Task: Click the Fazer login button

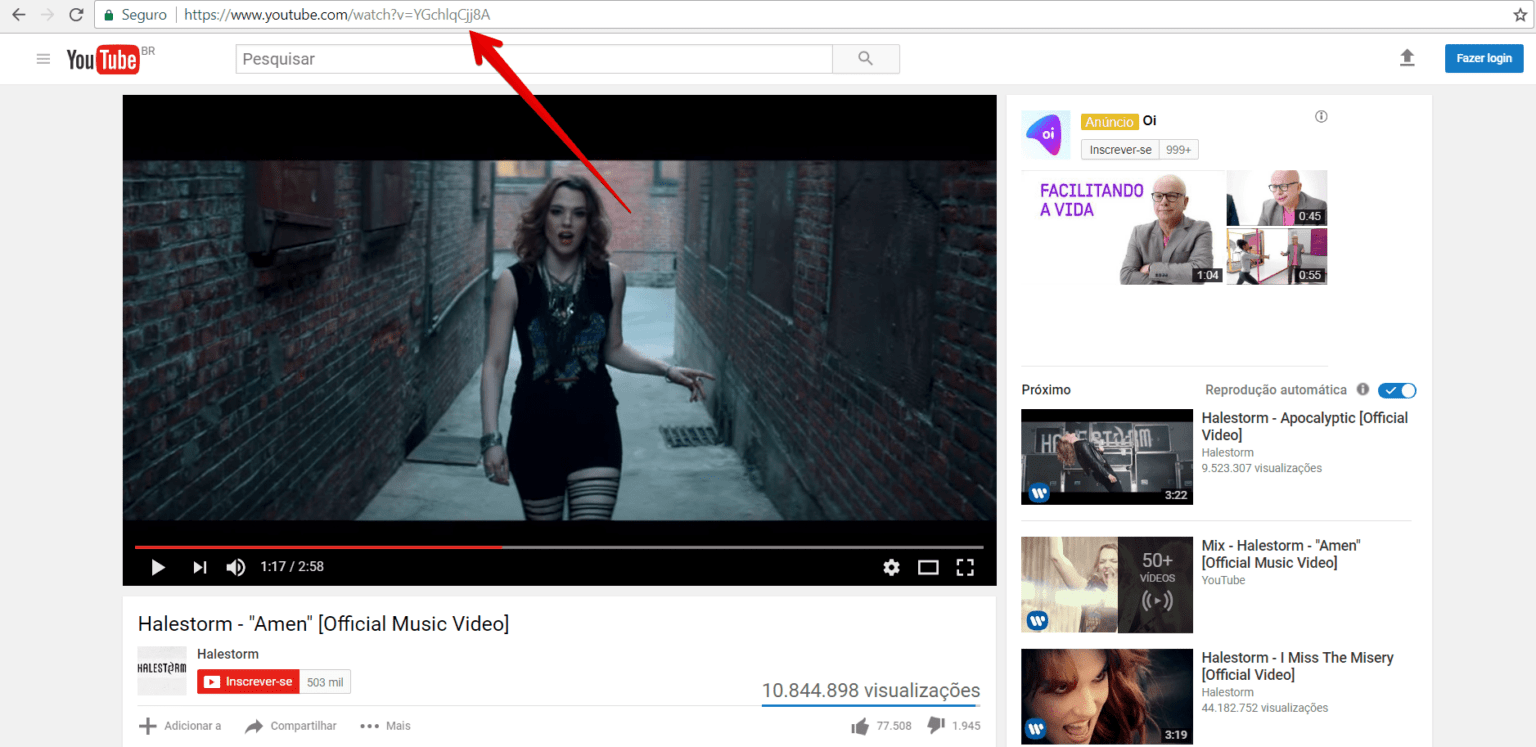Action: pyautogui.click(x=1484, y=58)
